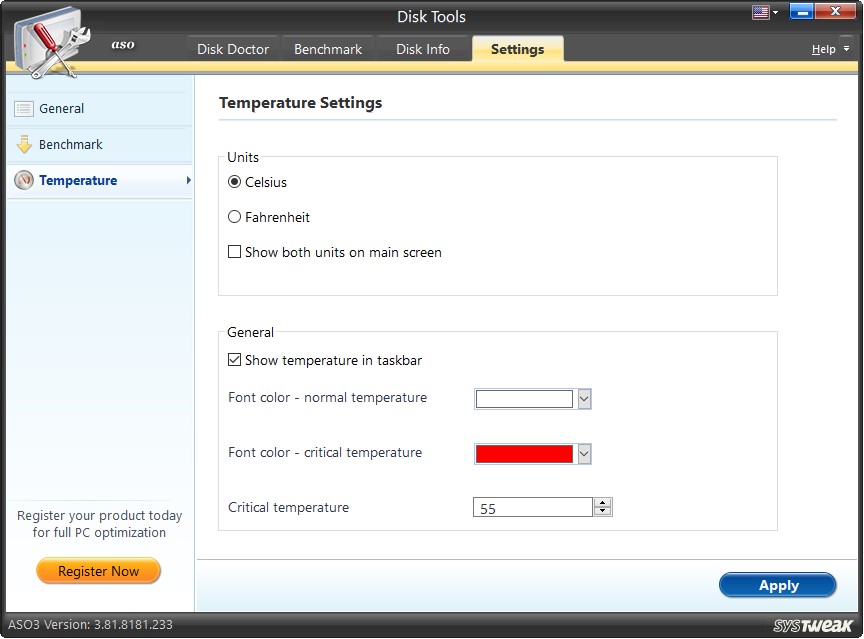Click the screwdriver and wrench logo top-left
This screenshot has width=864, height=639.
[x=55, y=40]
